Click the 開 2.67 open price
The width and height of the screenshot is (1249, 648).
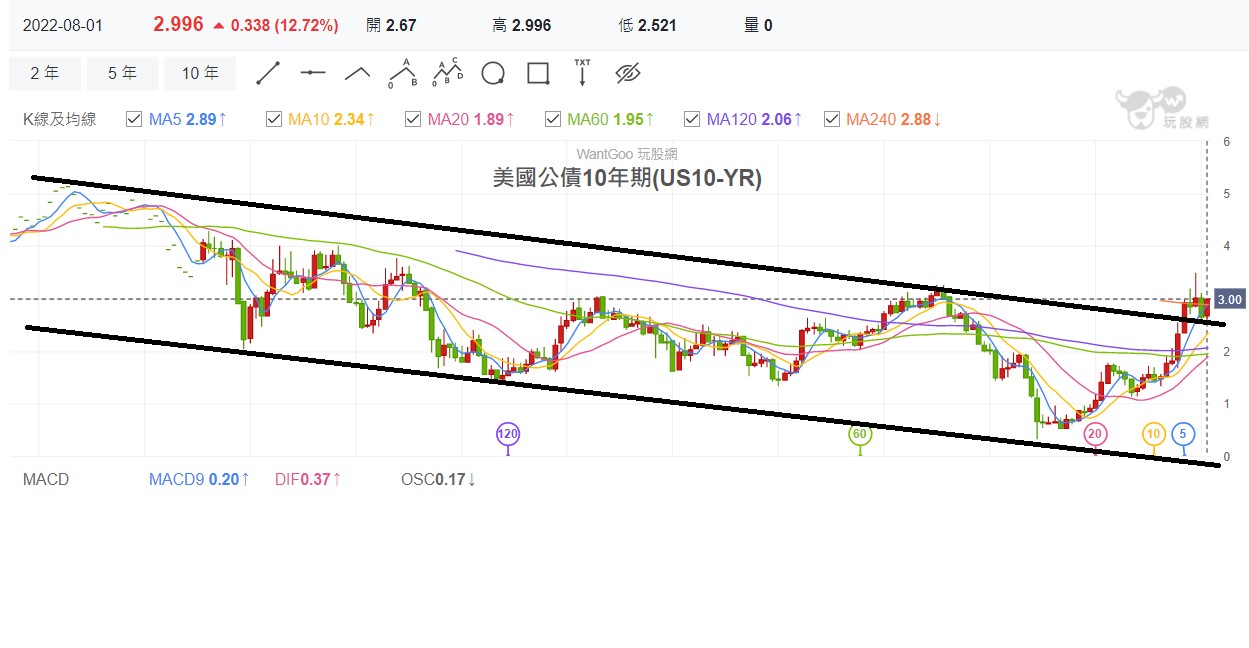pos(391,25)
